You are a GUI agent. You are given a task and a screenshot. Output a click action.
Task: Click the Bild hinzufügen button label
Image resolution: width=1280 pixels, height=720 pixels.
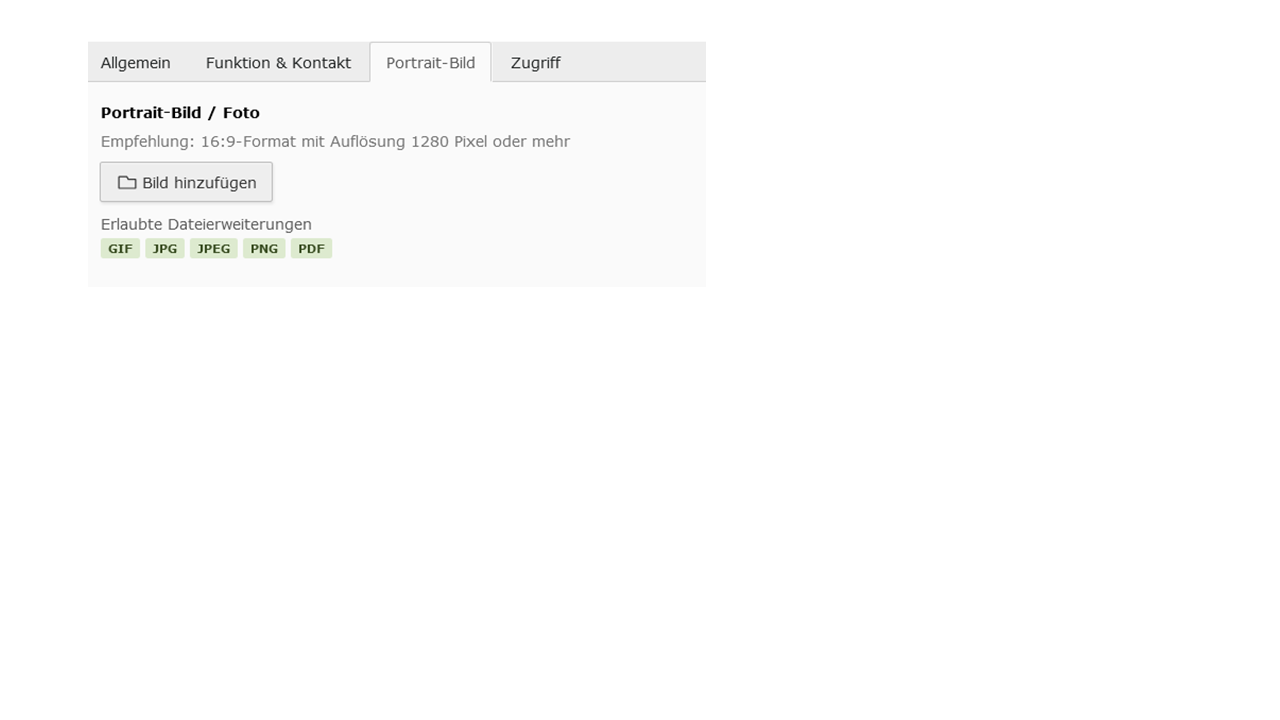click(x=199, y=183)
